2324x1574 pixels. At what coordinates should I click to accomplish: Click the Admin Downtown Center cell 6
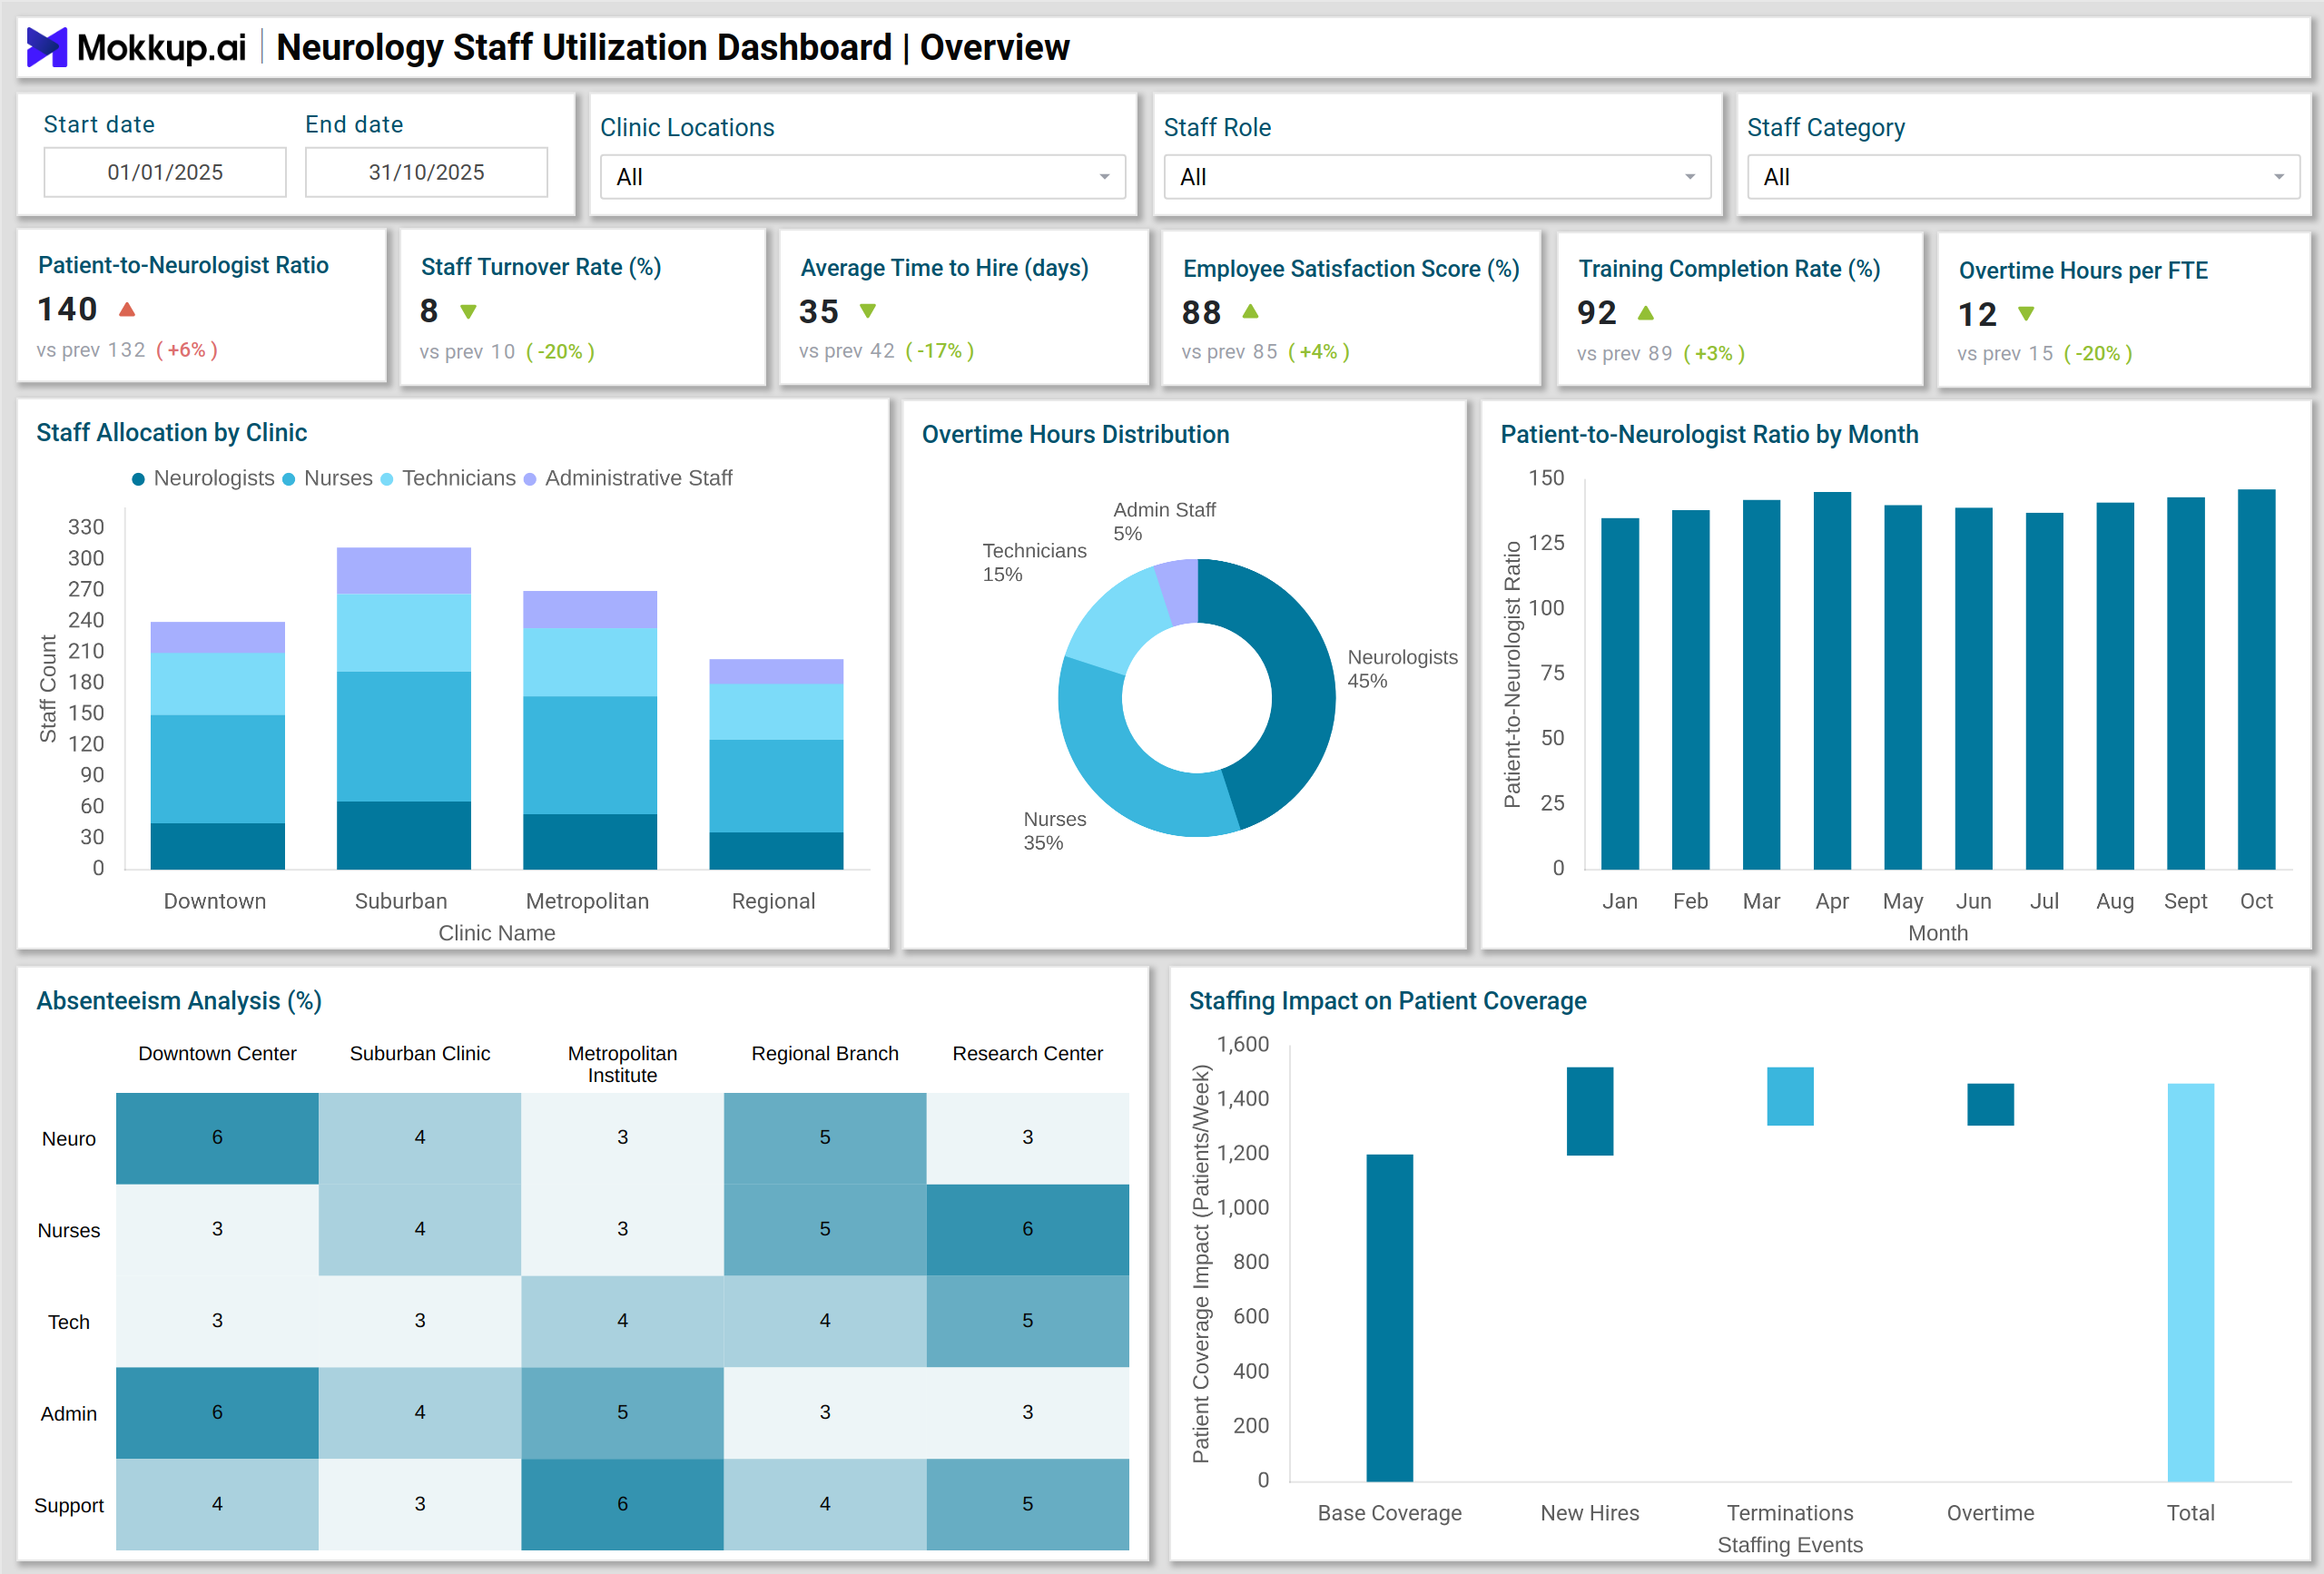217,1413
